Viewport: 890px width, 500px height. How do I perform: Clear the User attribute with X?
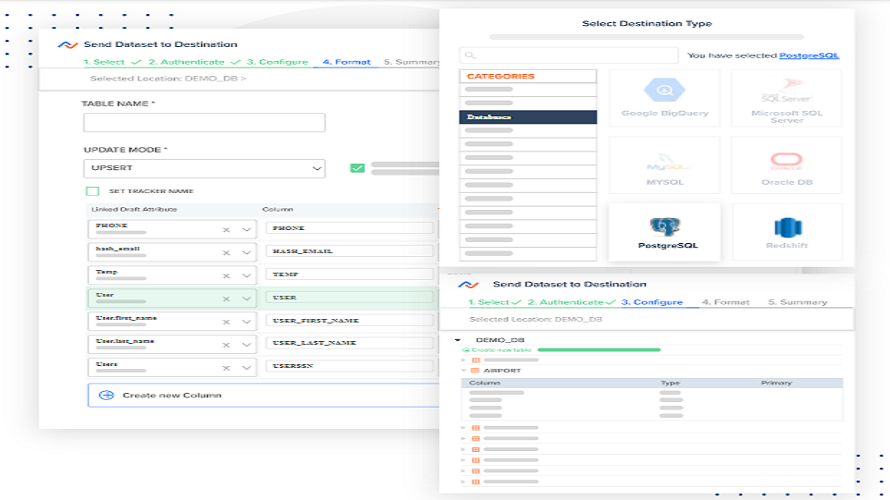(226, 299)
